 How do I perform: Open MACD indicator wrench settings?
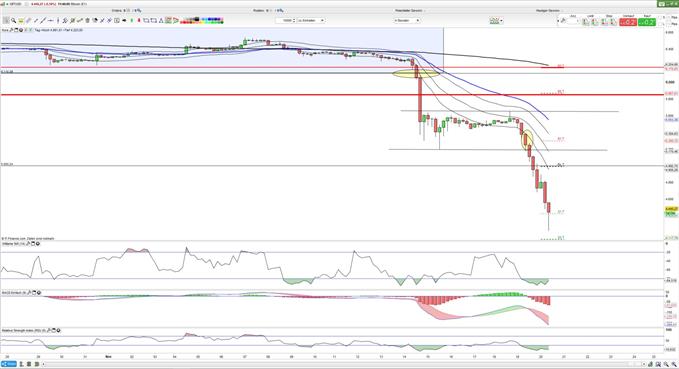pyautogui.click(x=29, y=293)
